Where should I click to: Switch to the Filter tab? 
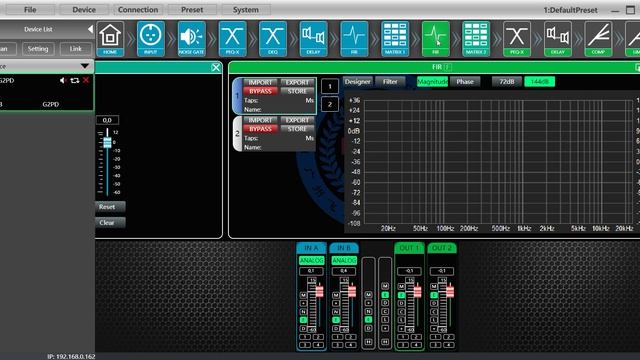pyautogui.click(x=390, y=82)
